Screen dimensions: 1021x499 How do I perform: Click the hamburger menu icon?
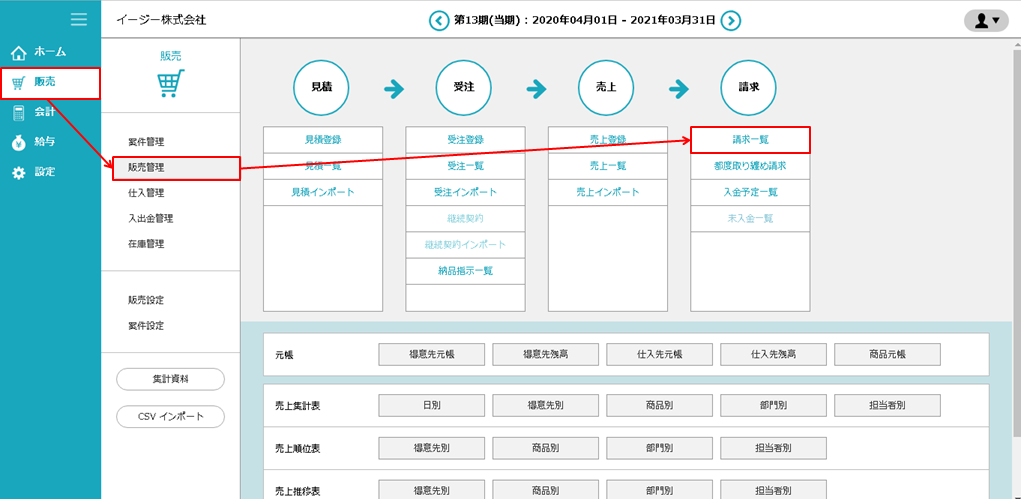point(78,19)
